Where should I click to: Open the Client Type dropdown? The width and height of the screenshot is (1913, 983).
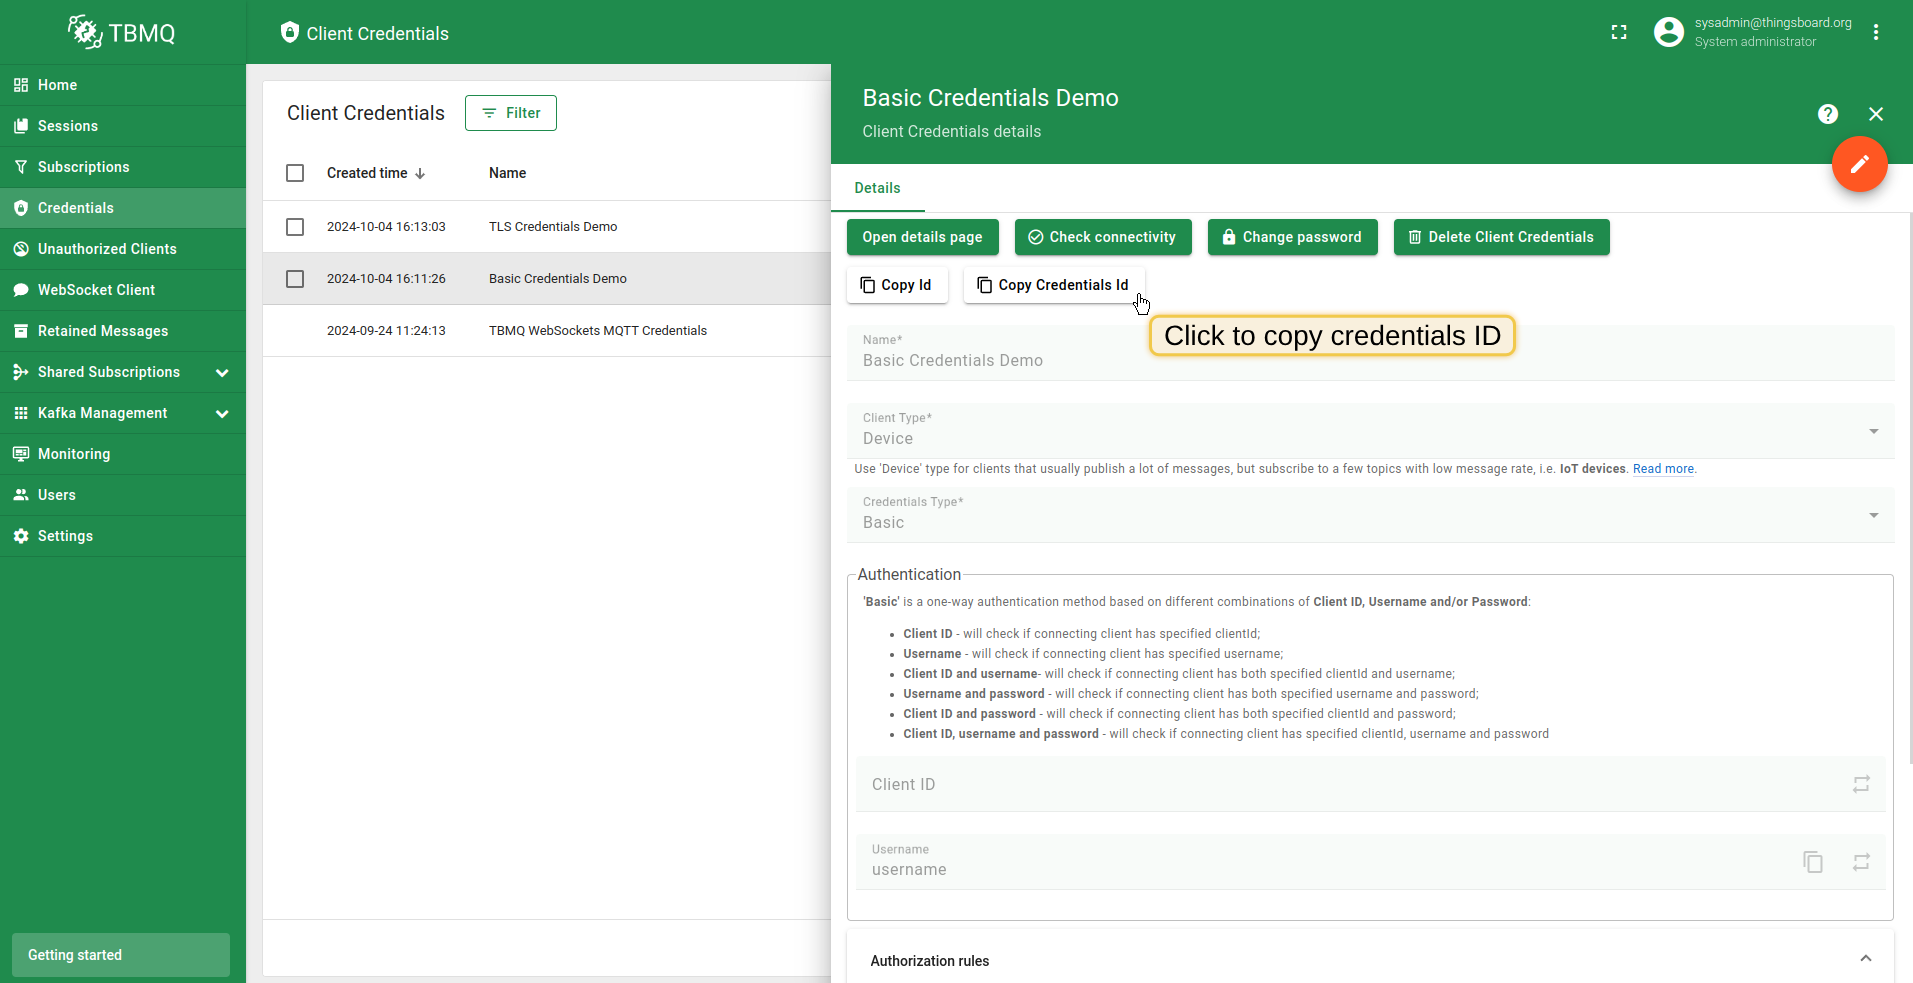point(1370,431)
